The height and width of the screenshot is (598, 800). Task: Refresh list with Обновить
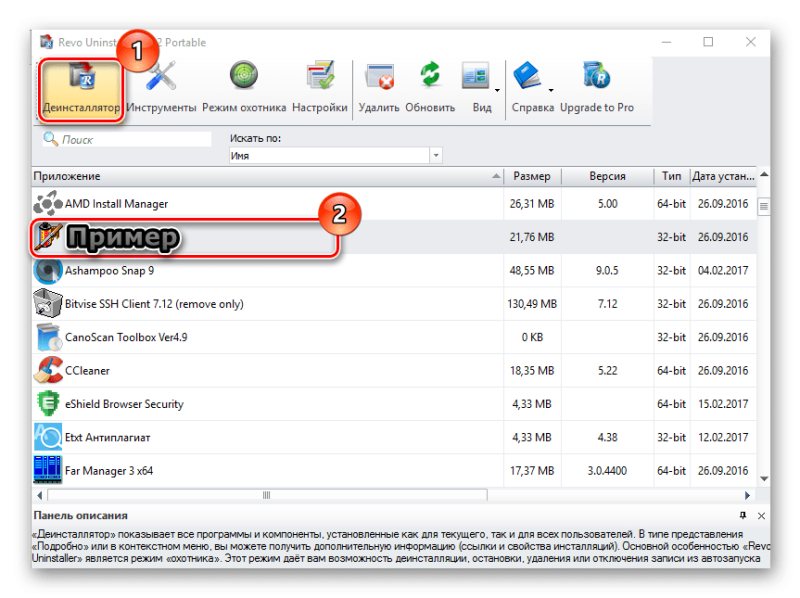click(x=430, y=87)
